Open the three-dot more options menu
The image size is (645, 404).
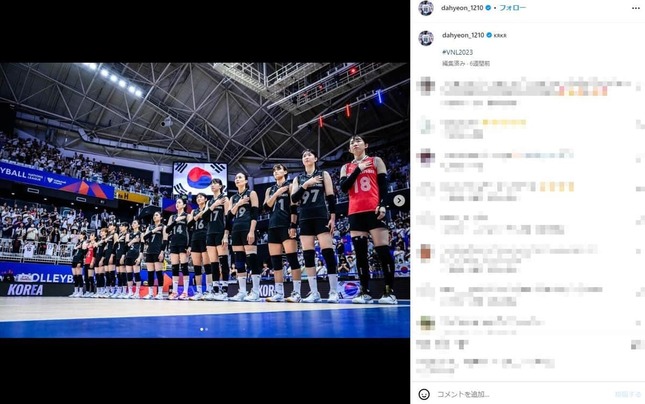point(636,8)
